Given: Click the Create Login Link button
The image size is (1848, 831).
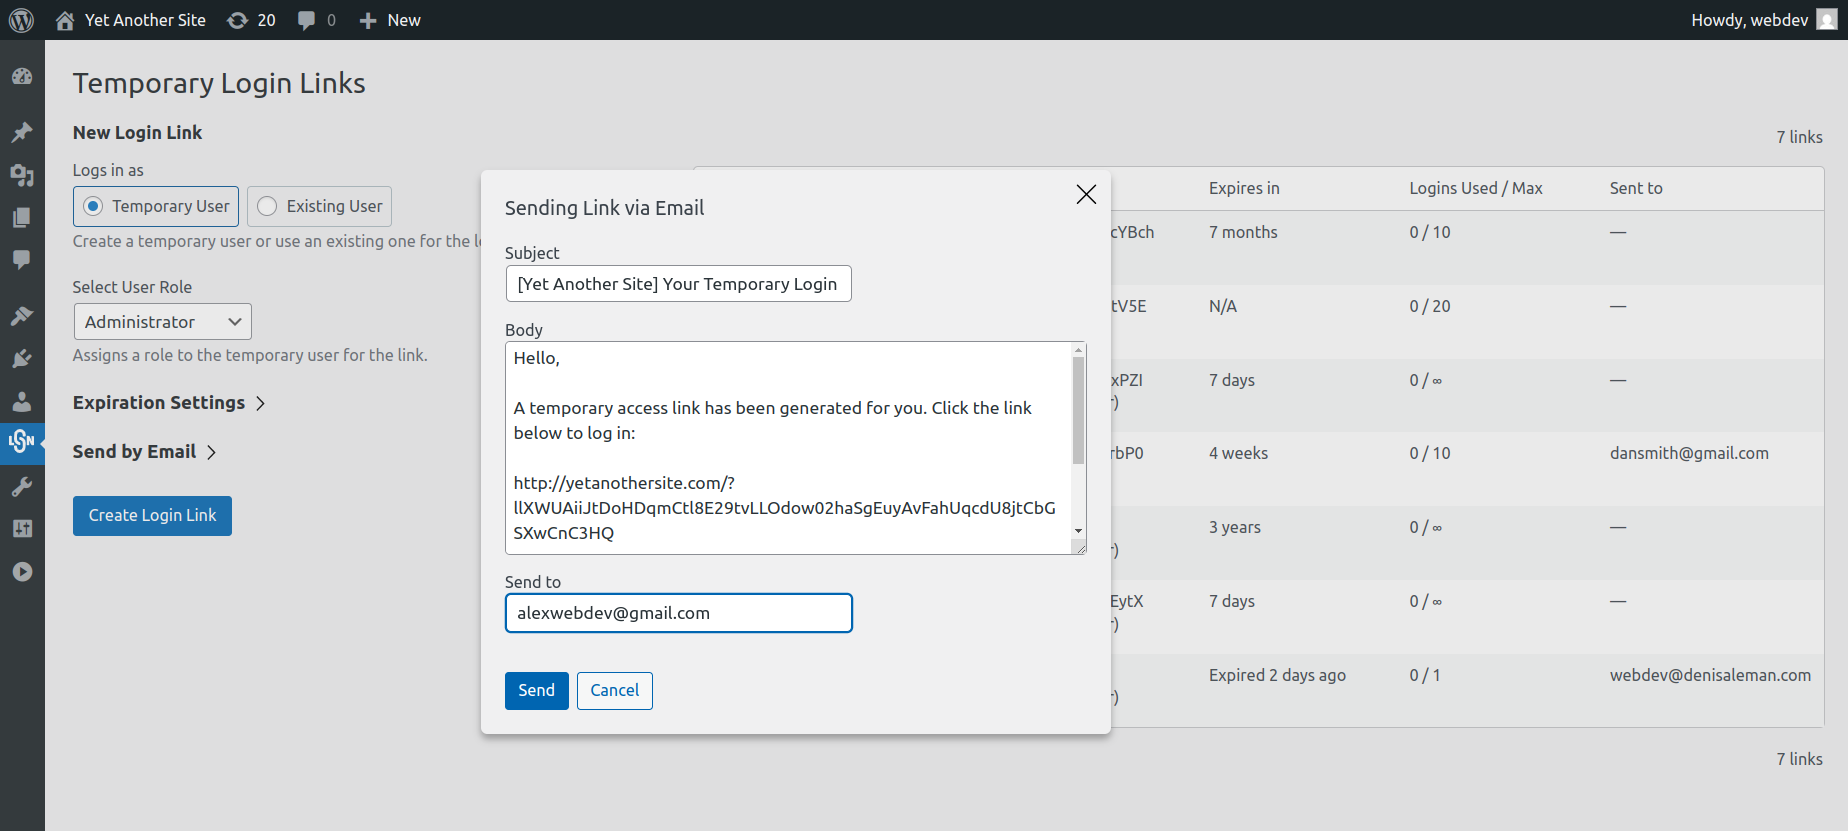Looking at the screenshot, I should point(152,516).
